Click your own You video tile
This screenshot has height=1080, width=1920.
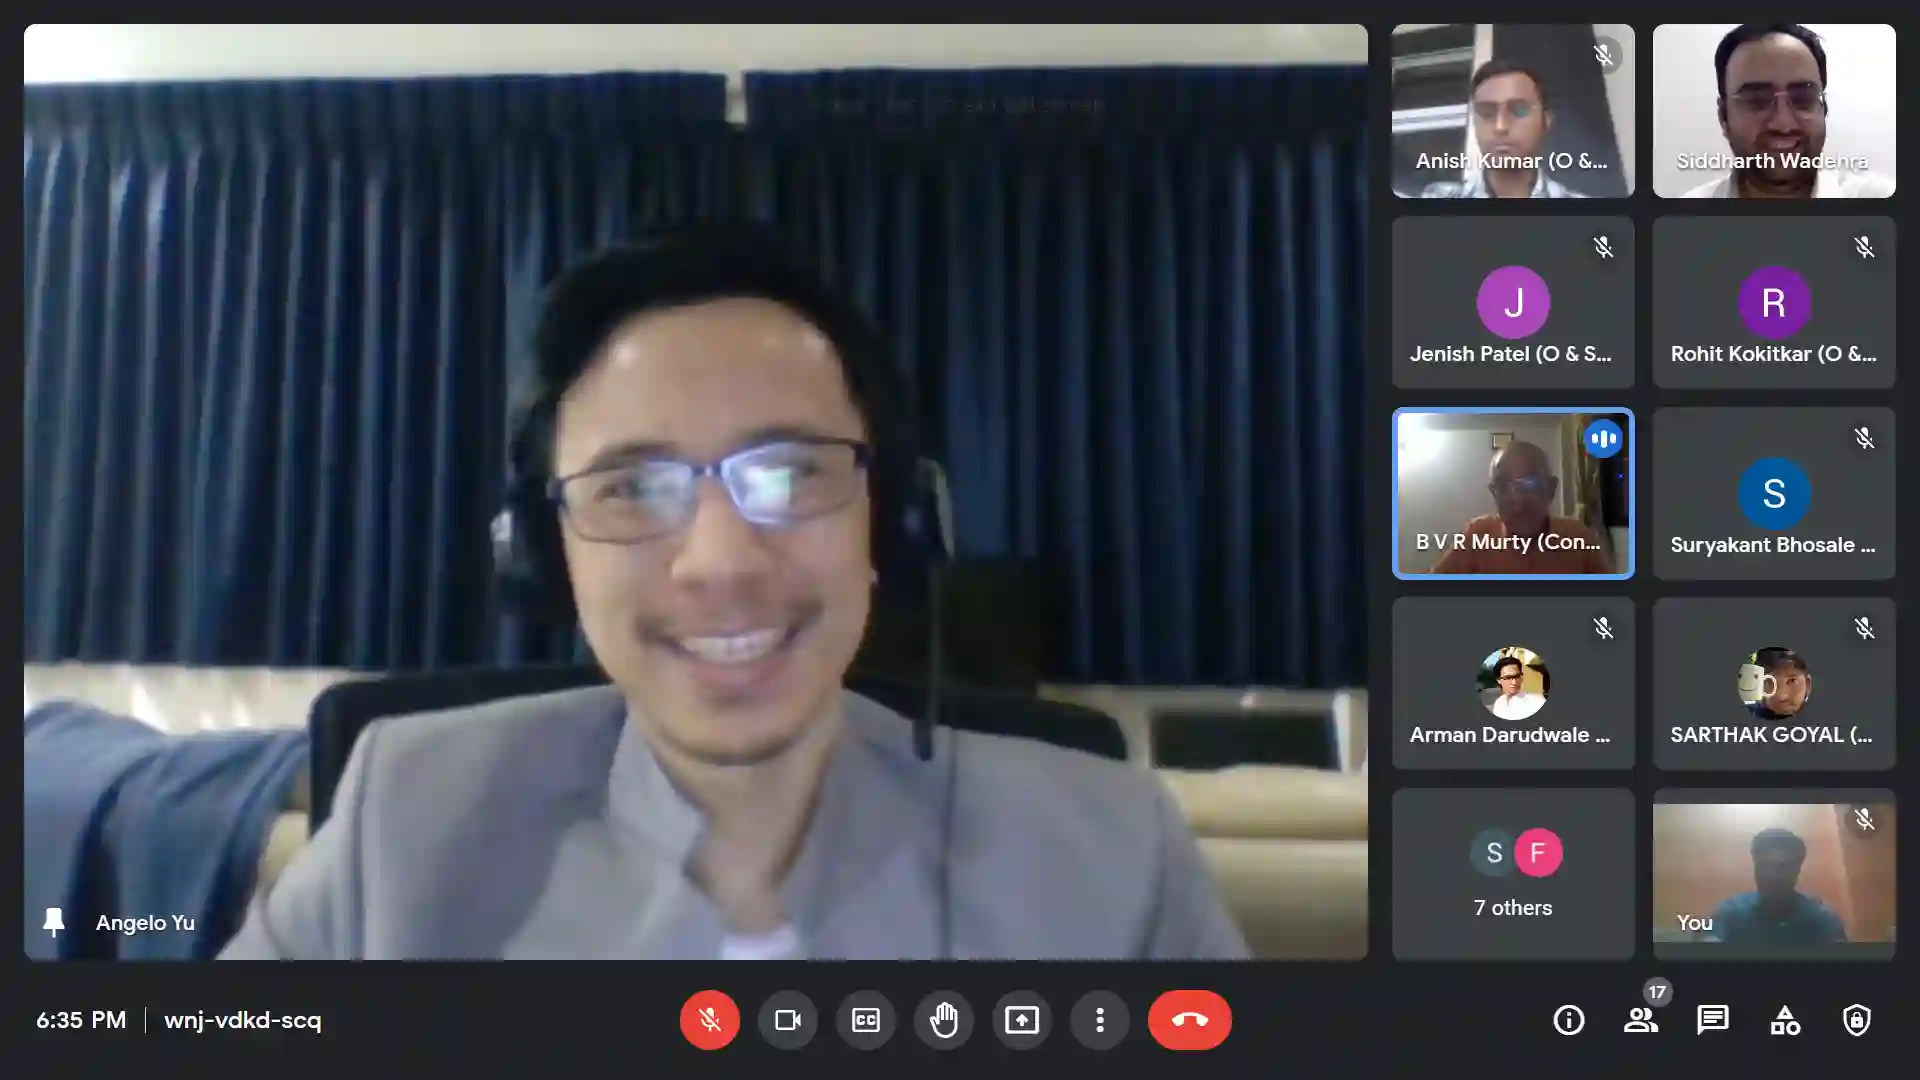tap(1774, 874)
